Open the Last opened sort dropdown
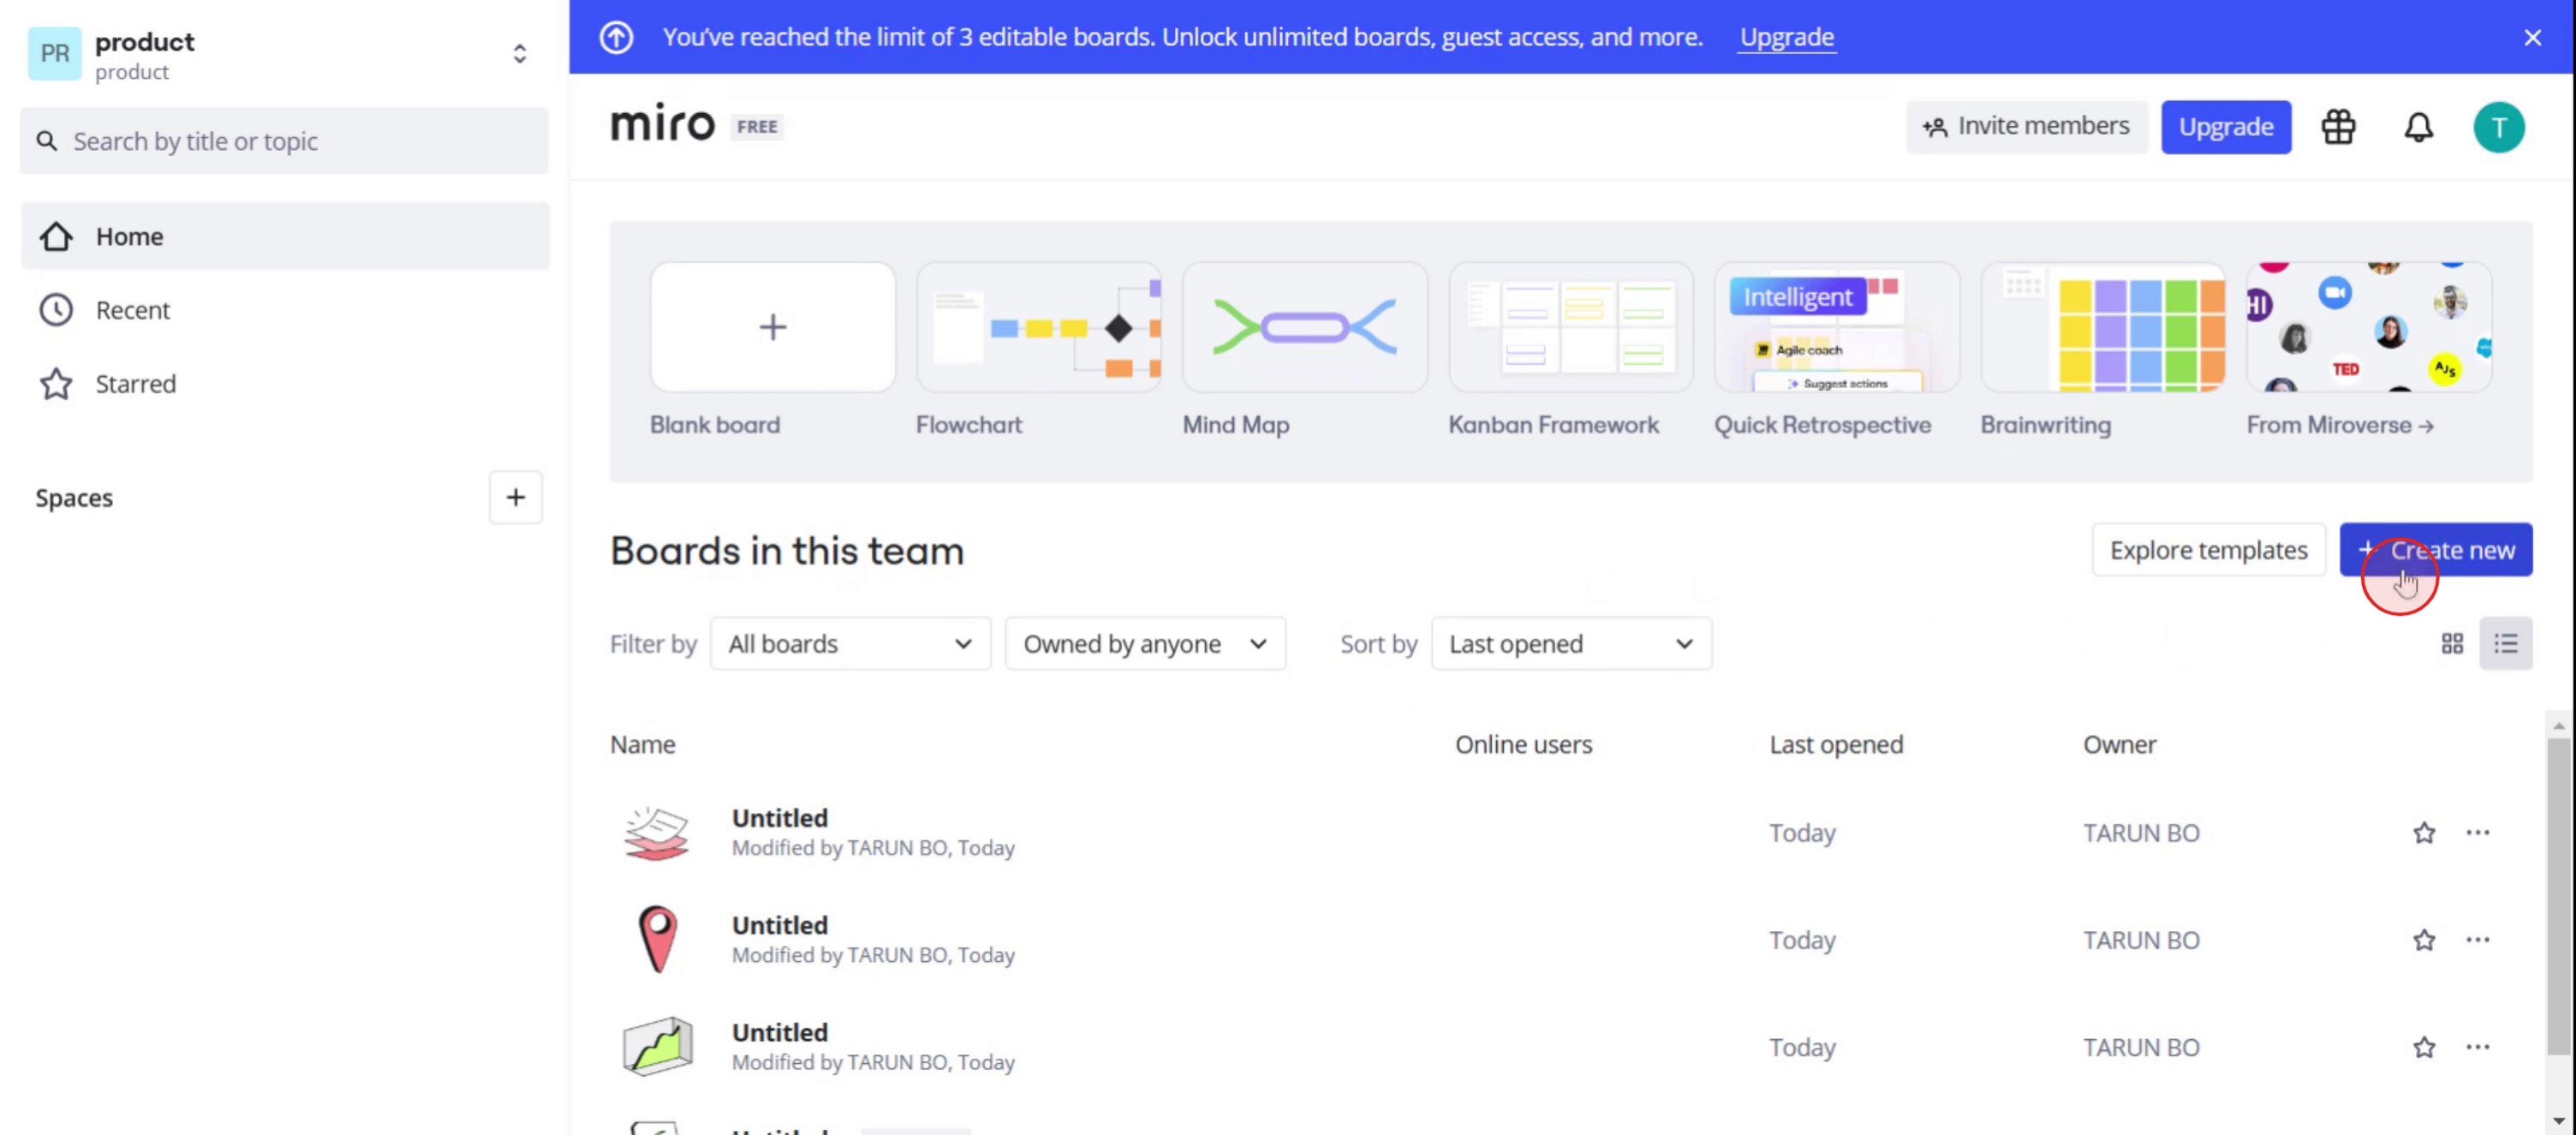This screenshot has height=1135, width=2576. tap(1570, 644)
